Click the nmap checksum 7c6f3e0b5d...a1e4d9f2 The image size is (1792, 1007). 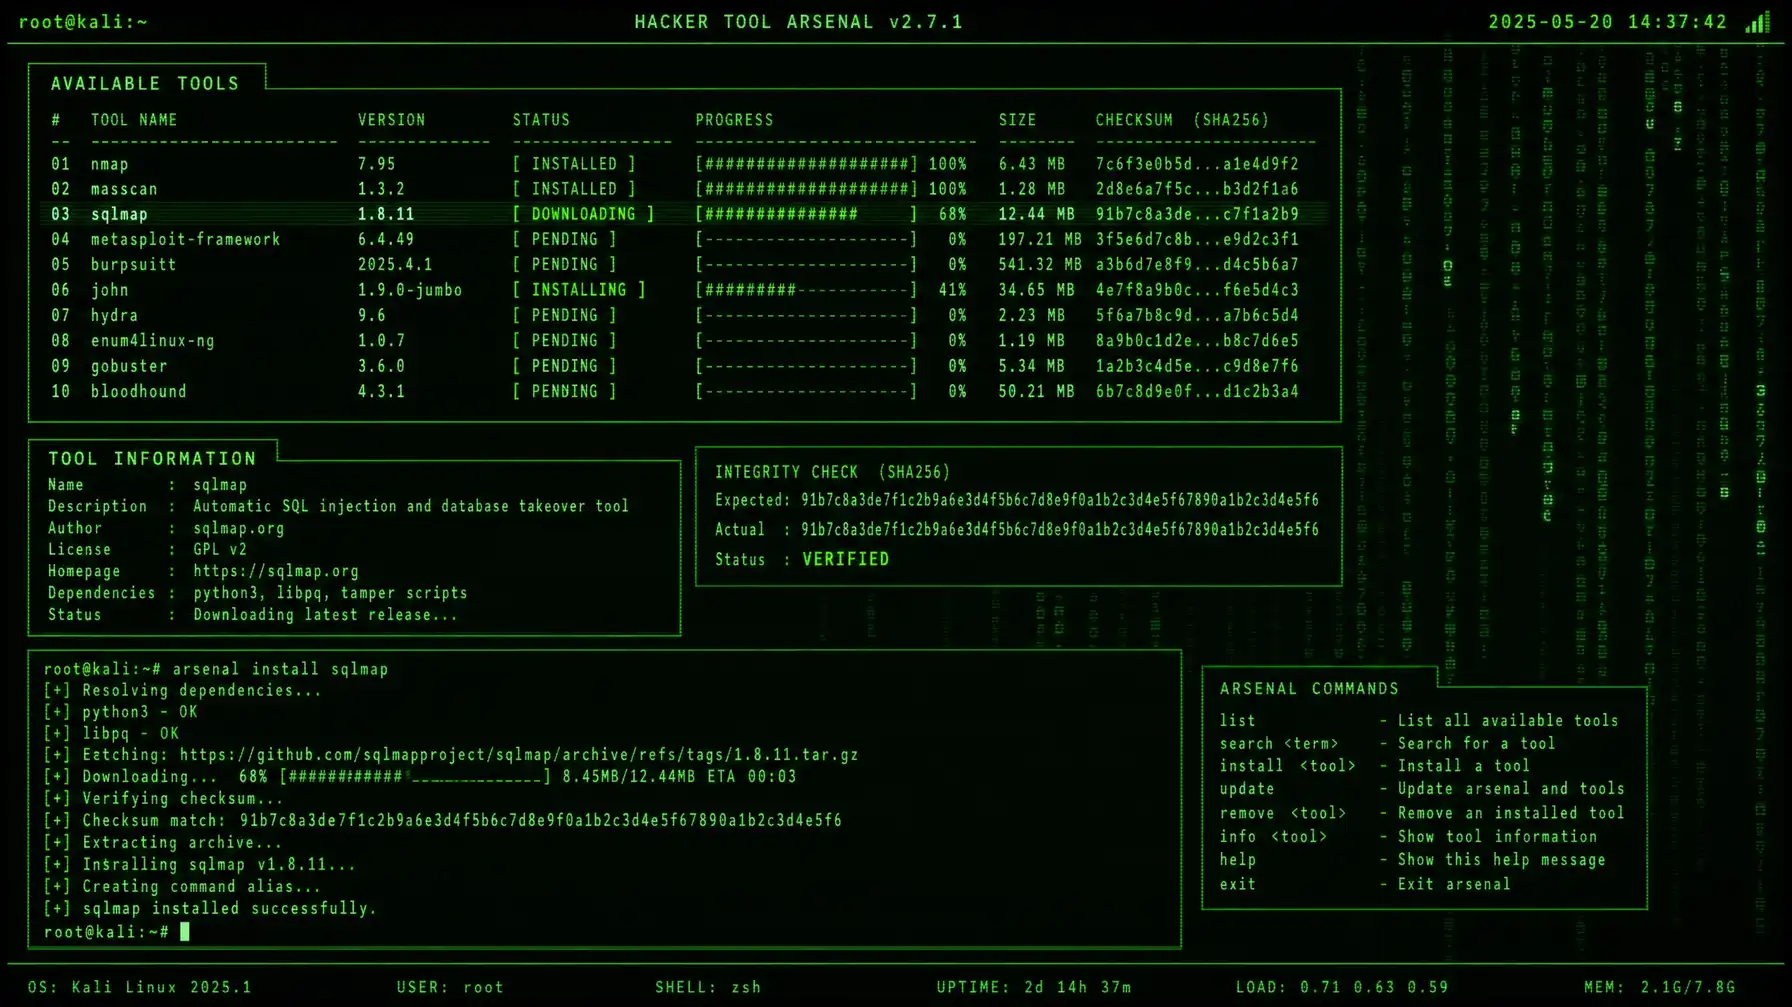[1197, 164]
